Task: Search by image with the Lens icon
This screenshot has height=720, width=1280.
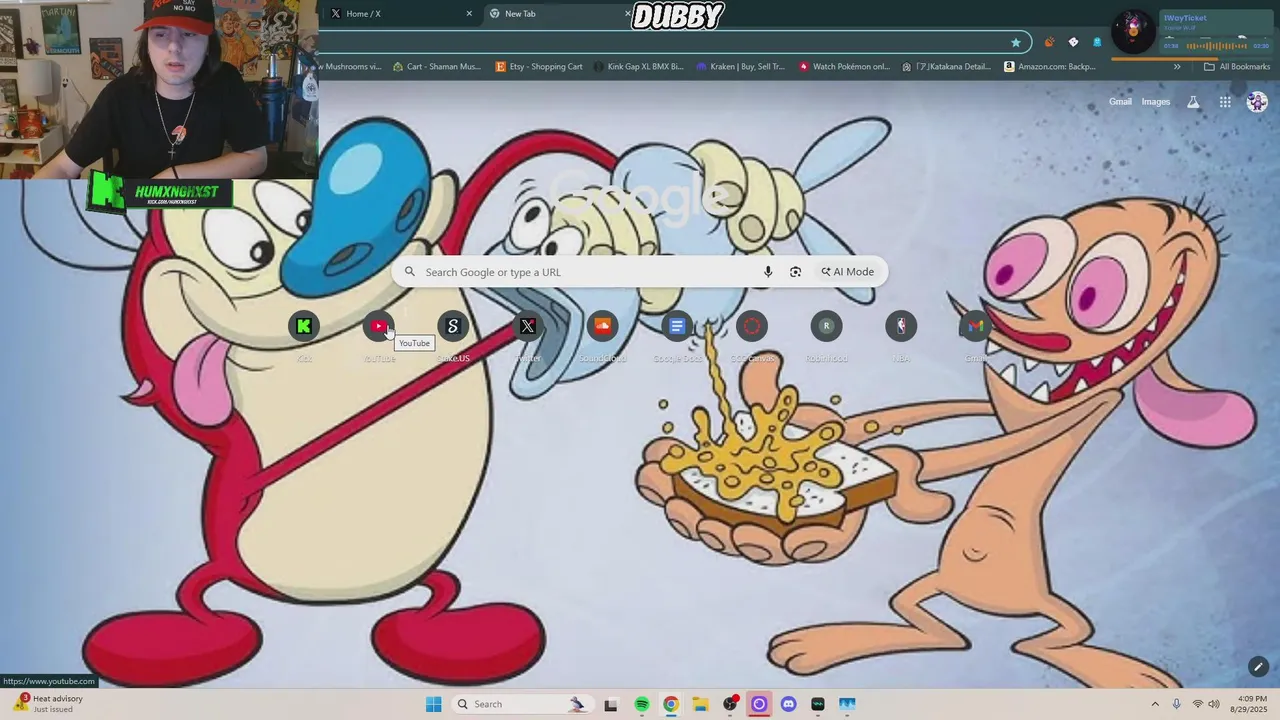Action: click(x=795, y=272)
